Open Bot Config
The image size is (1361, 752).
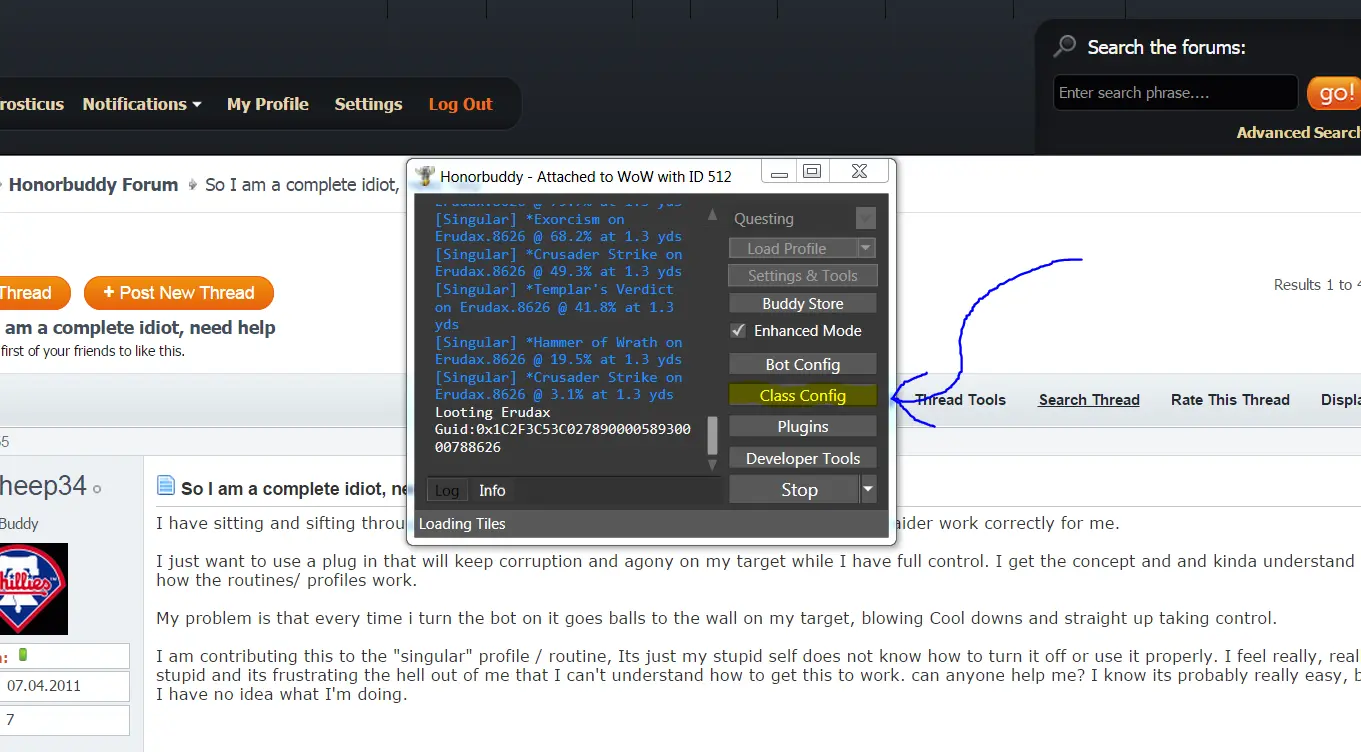coord(803,364)
